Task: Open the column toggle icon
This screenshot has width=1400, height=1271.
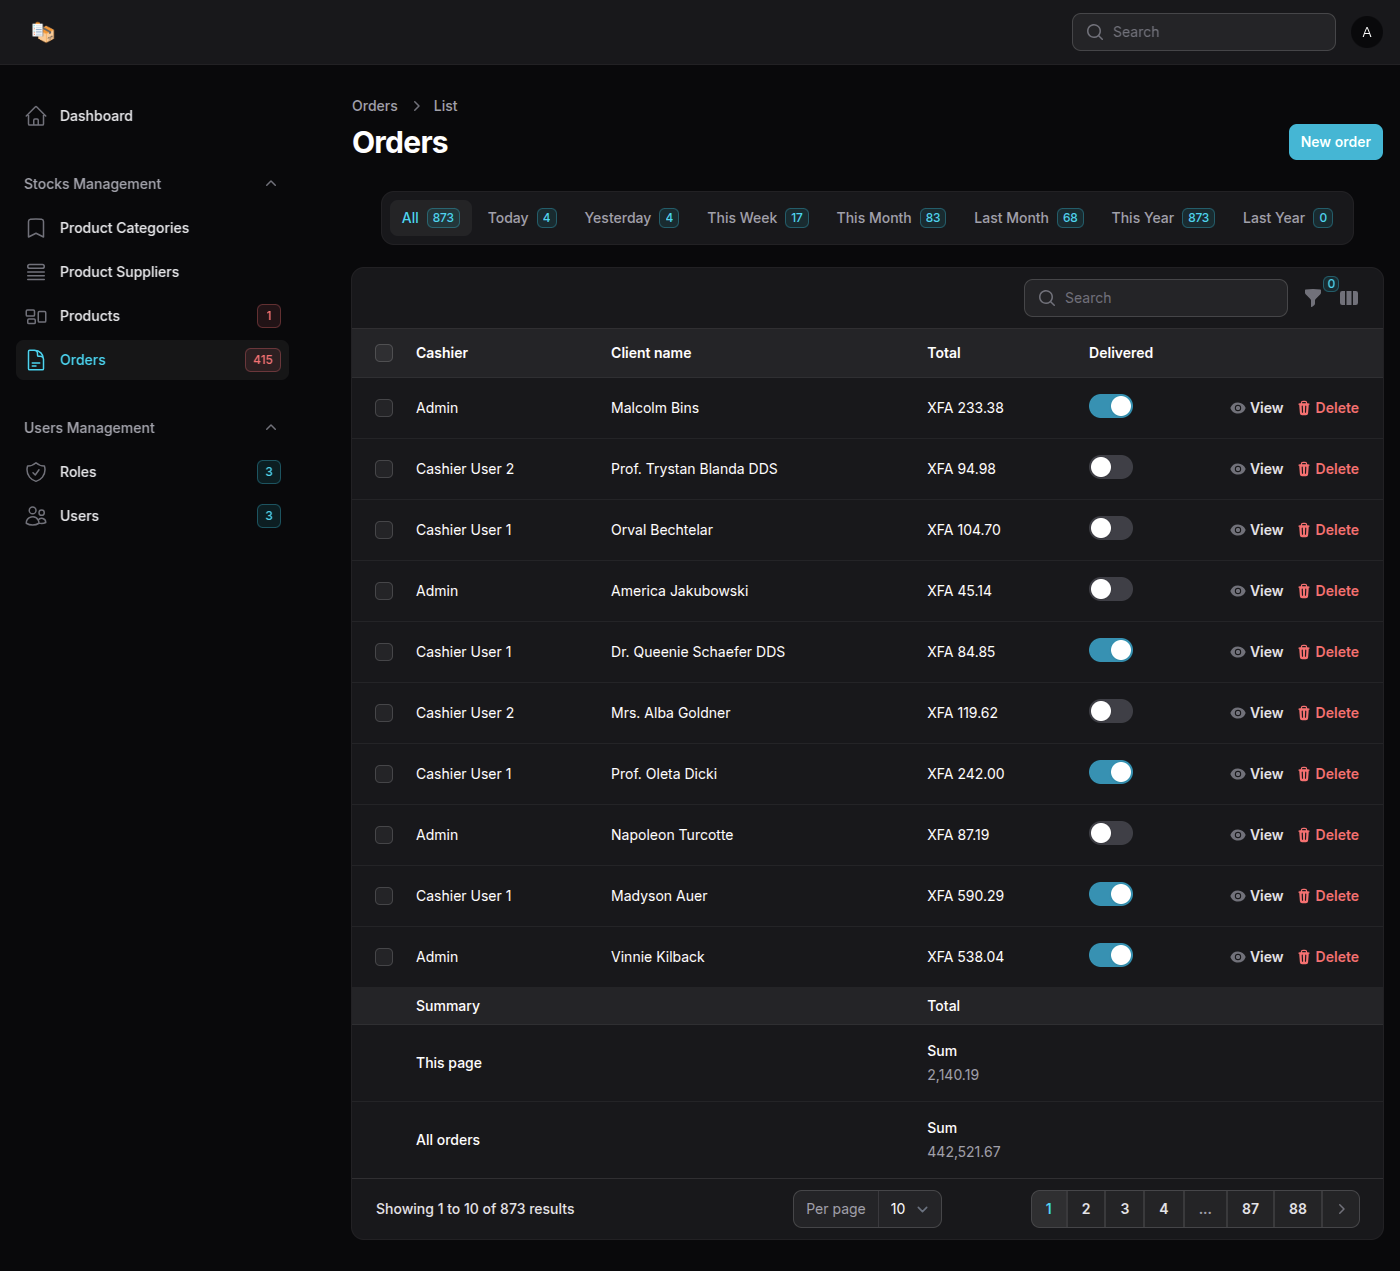Action: pyautogui.click(x=1349, y=298)
